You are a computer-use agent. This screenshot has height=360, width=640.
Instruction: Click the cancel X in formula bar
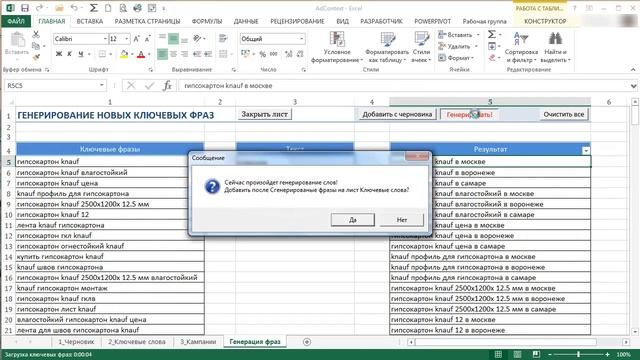pyautogui.click(x=131, y=86)
